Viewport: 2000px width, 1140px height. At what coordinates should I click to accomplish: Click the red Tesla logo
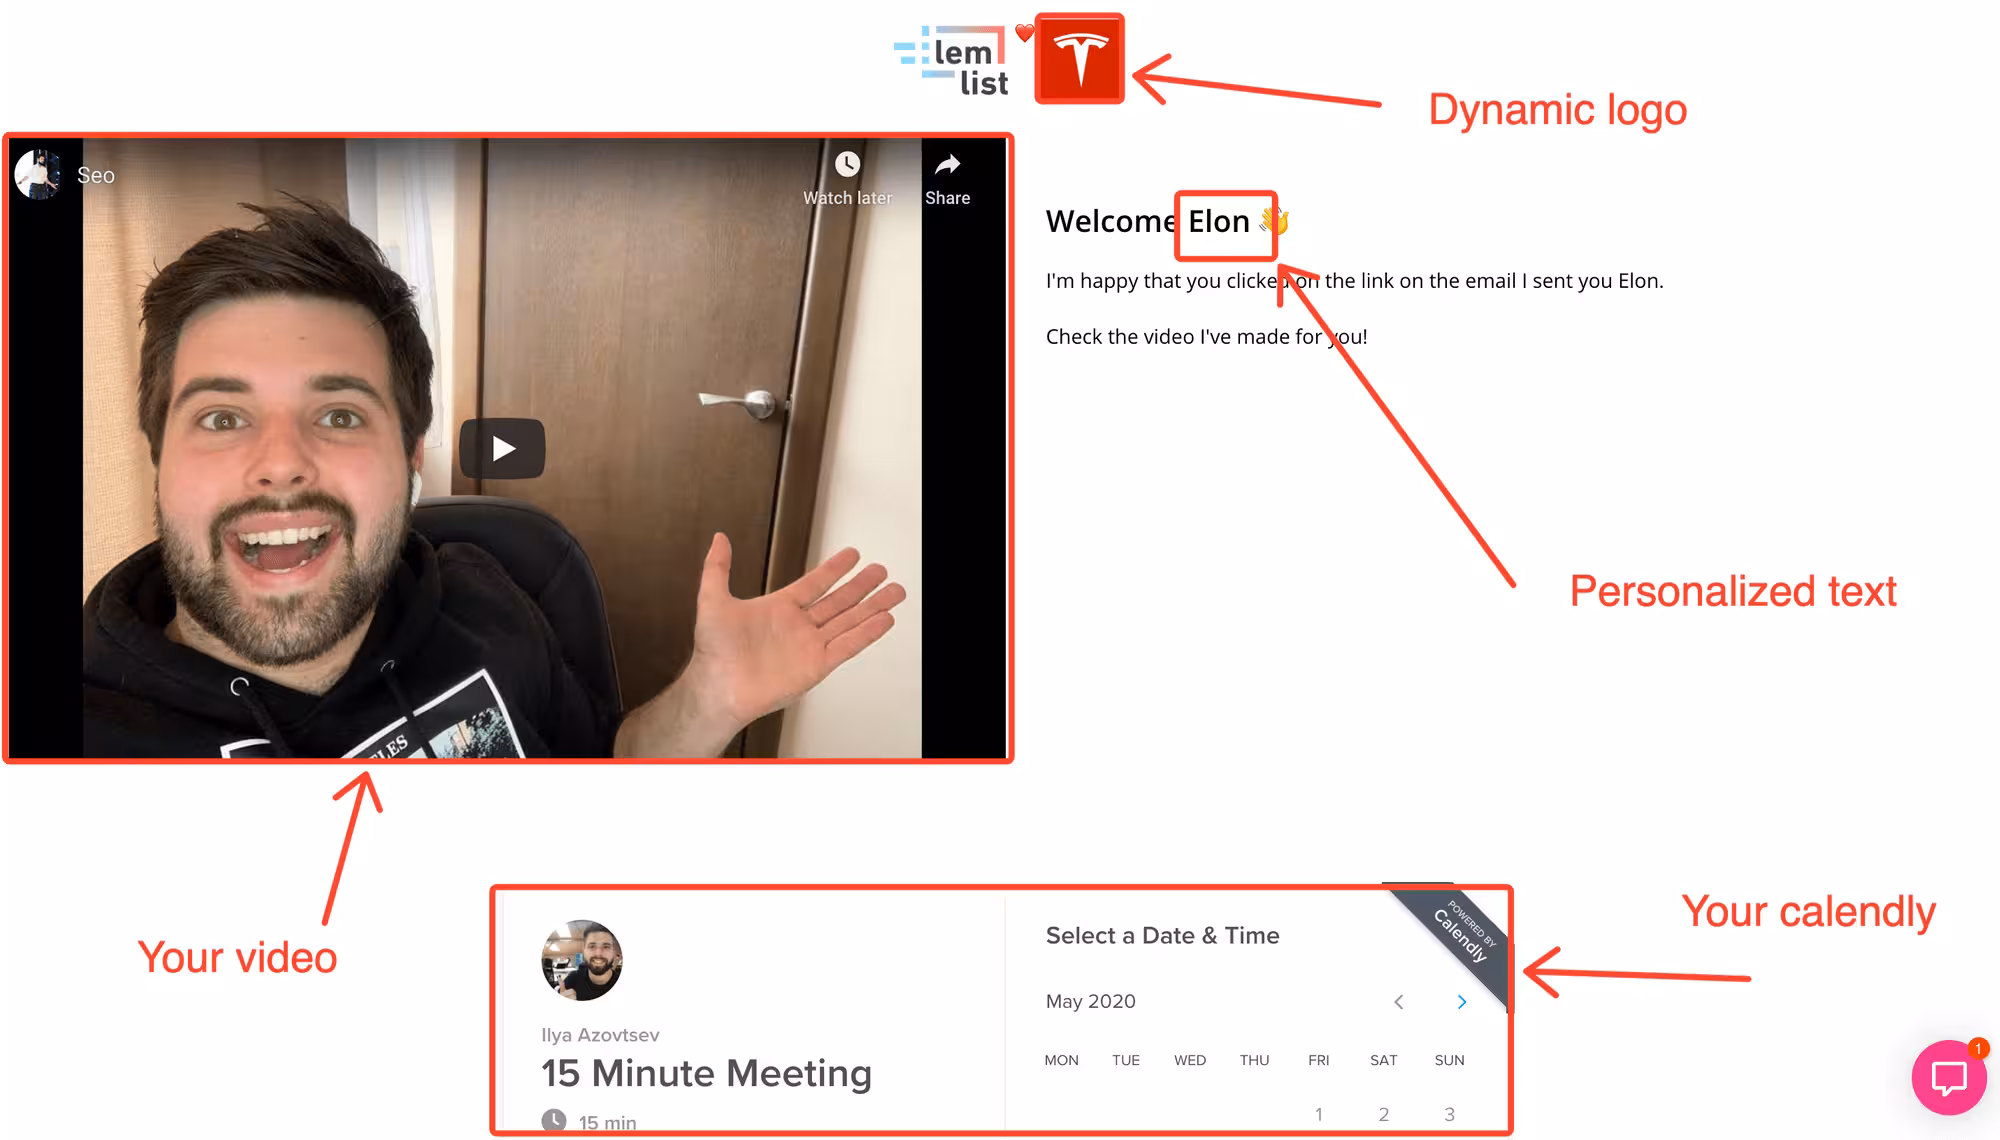(1079, 59)
